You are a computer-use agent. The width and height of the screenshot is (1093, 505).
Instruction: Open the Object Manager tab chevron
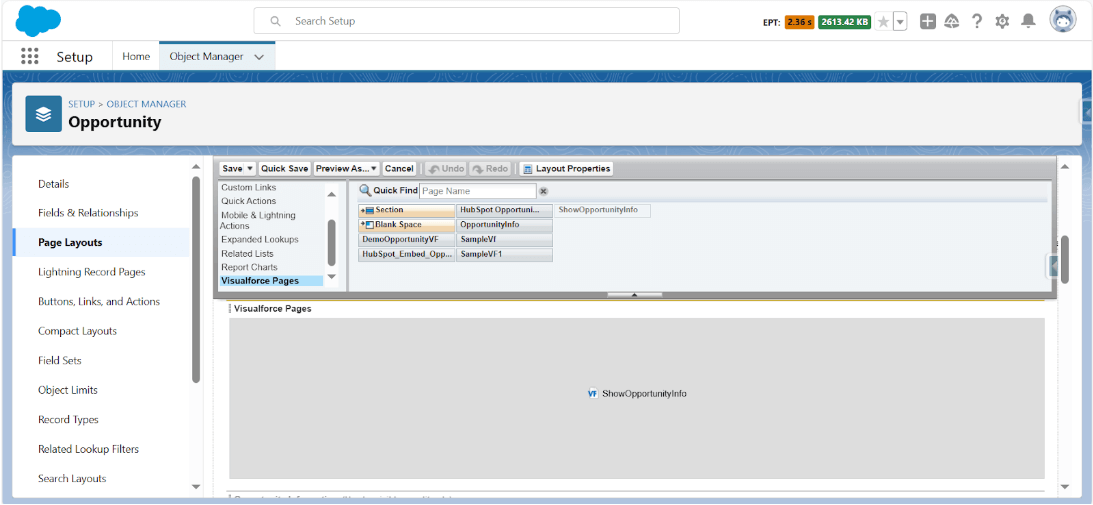click(x=259, y=57)
